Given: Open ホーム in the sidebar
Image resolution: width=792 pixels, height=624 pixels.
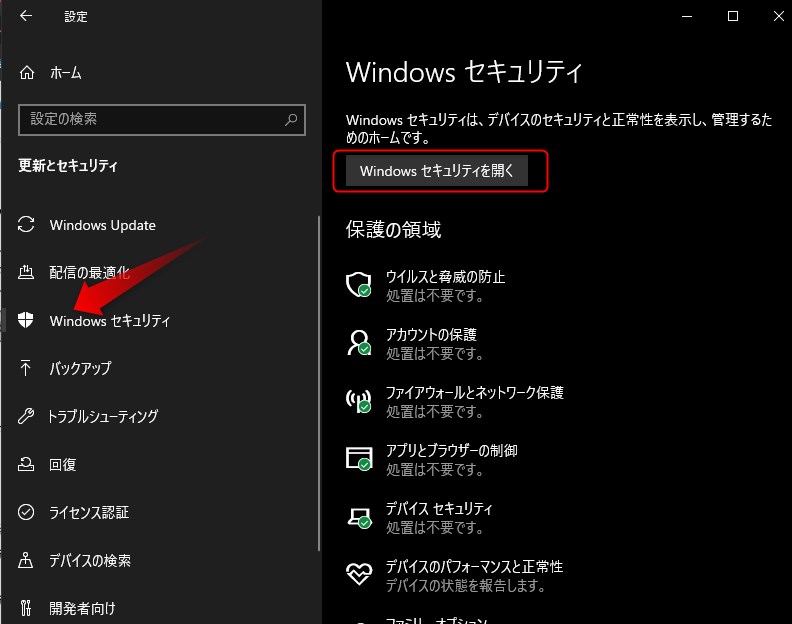Looking at the screenshot, I should click(x=66, y=73).
